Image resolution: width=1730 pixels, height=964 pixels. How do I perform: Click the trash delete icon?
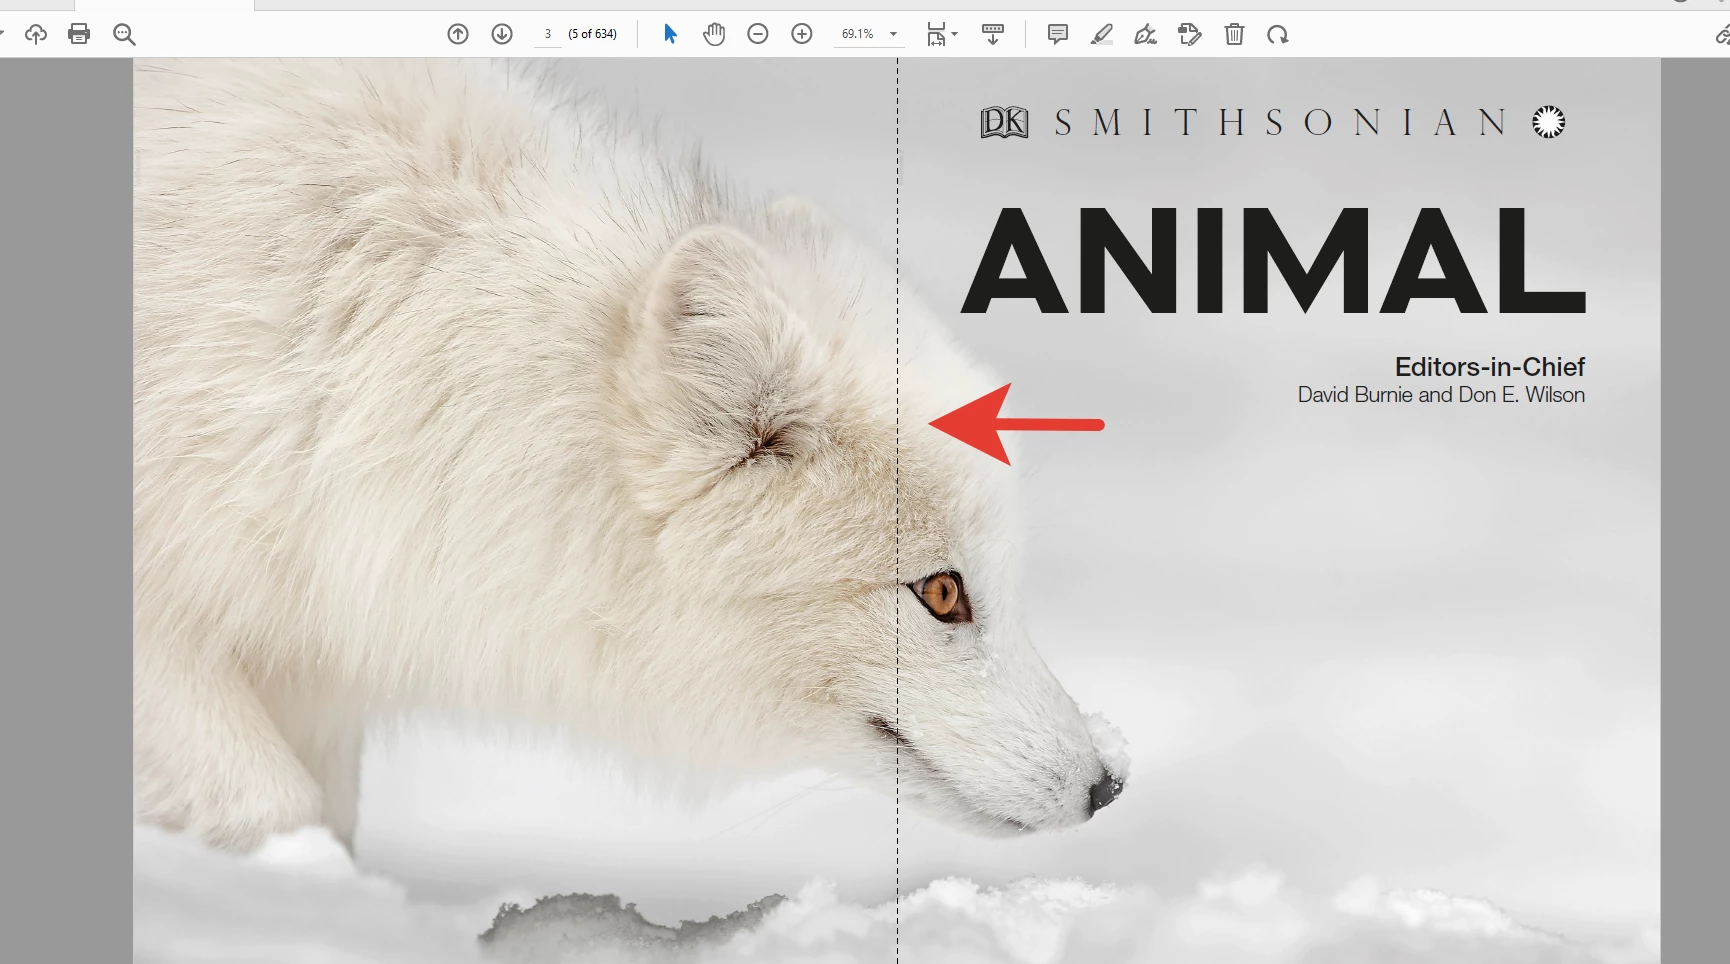click(x=1234, y=35)
